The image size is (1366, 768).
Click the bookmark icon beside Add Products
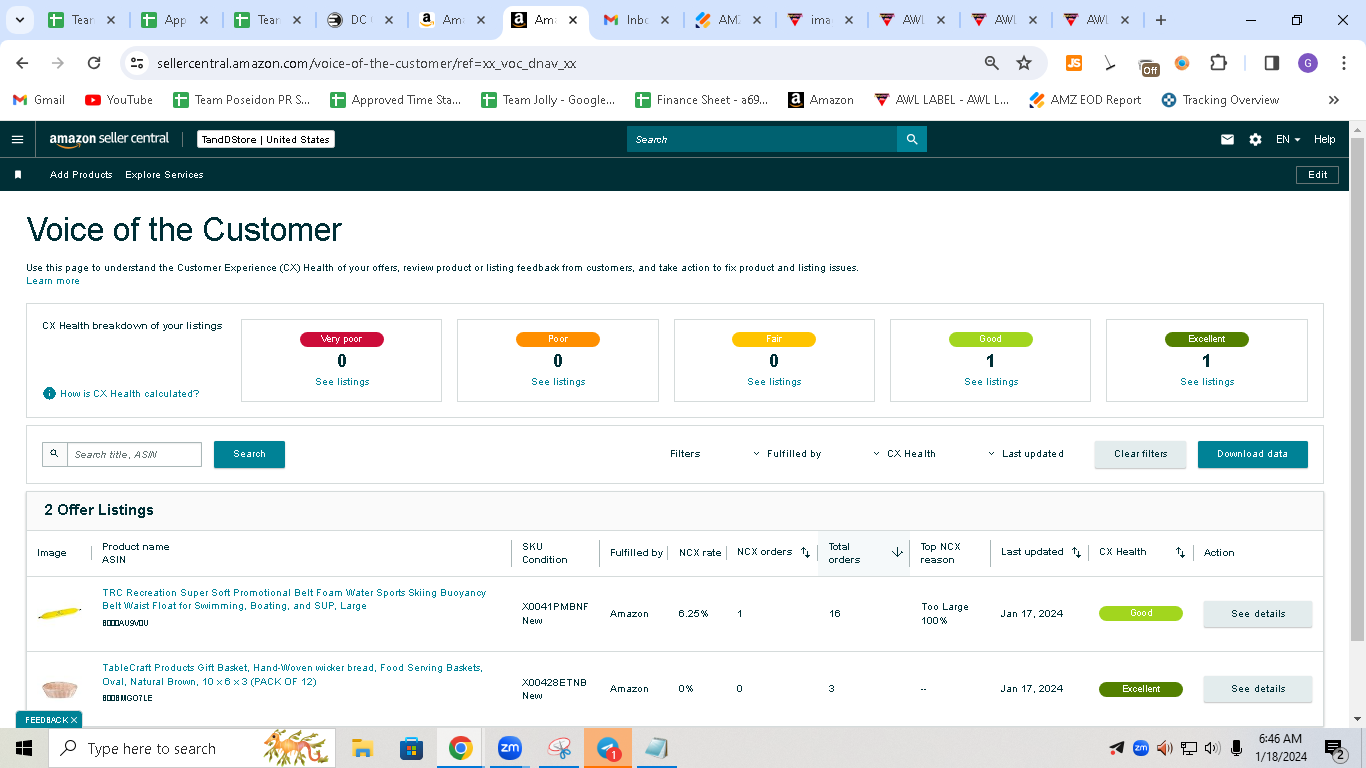point(18,175)
